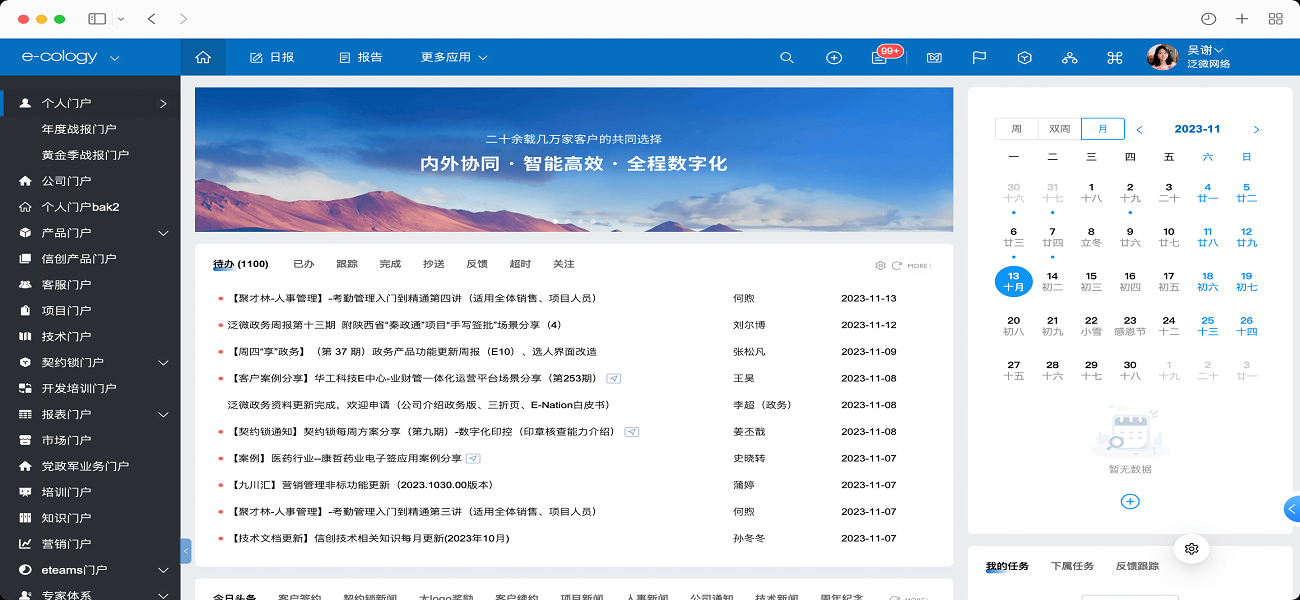Screen dimensions: 1300x600
Task: Show tab overview grid
Action: pyautogui.click(x=1275, y=19)
